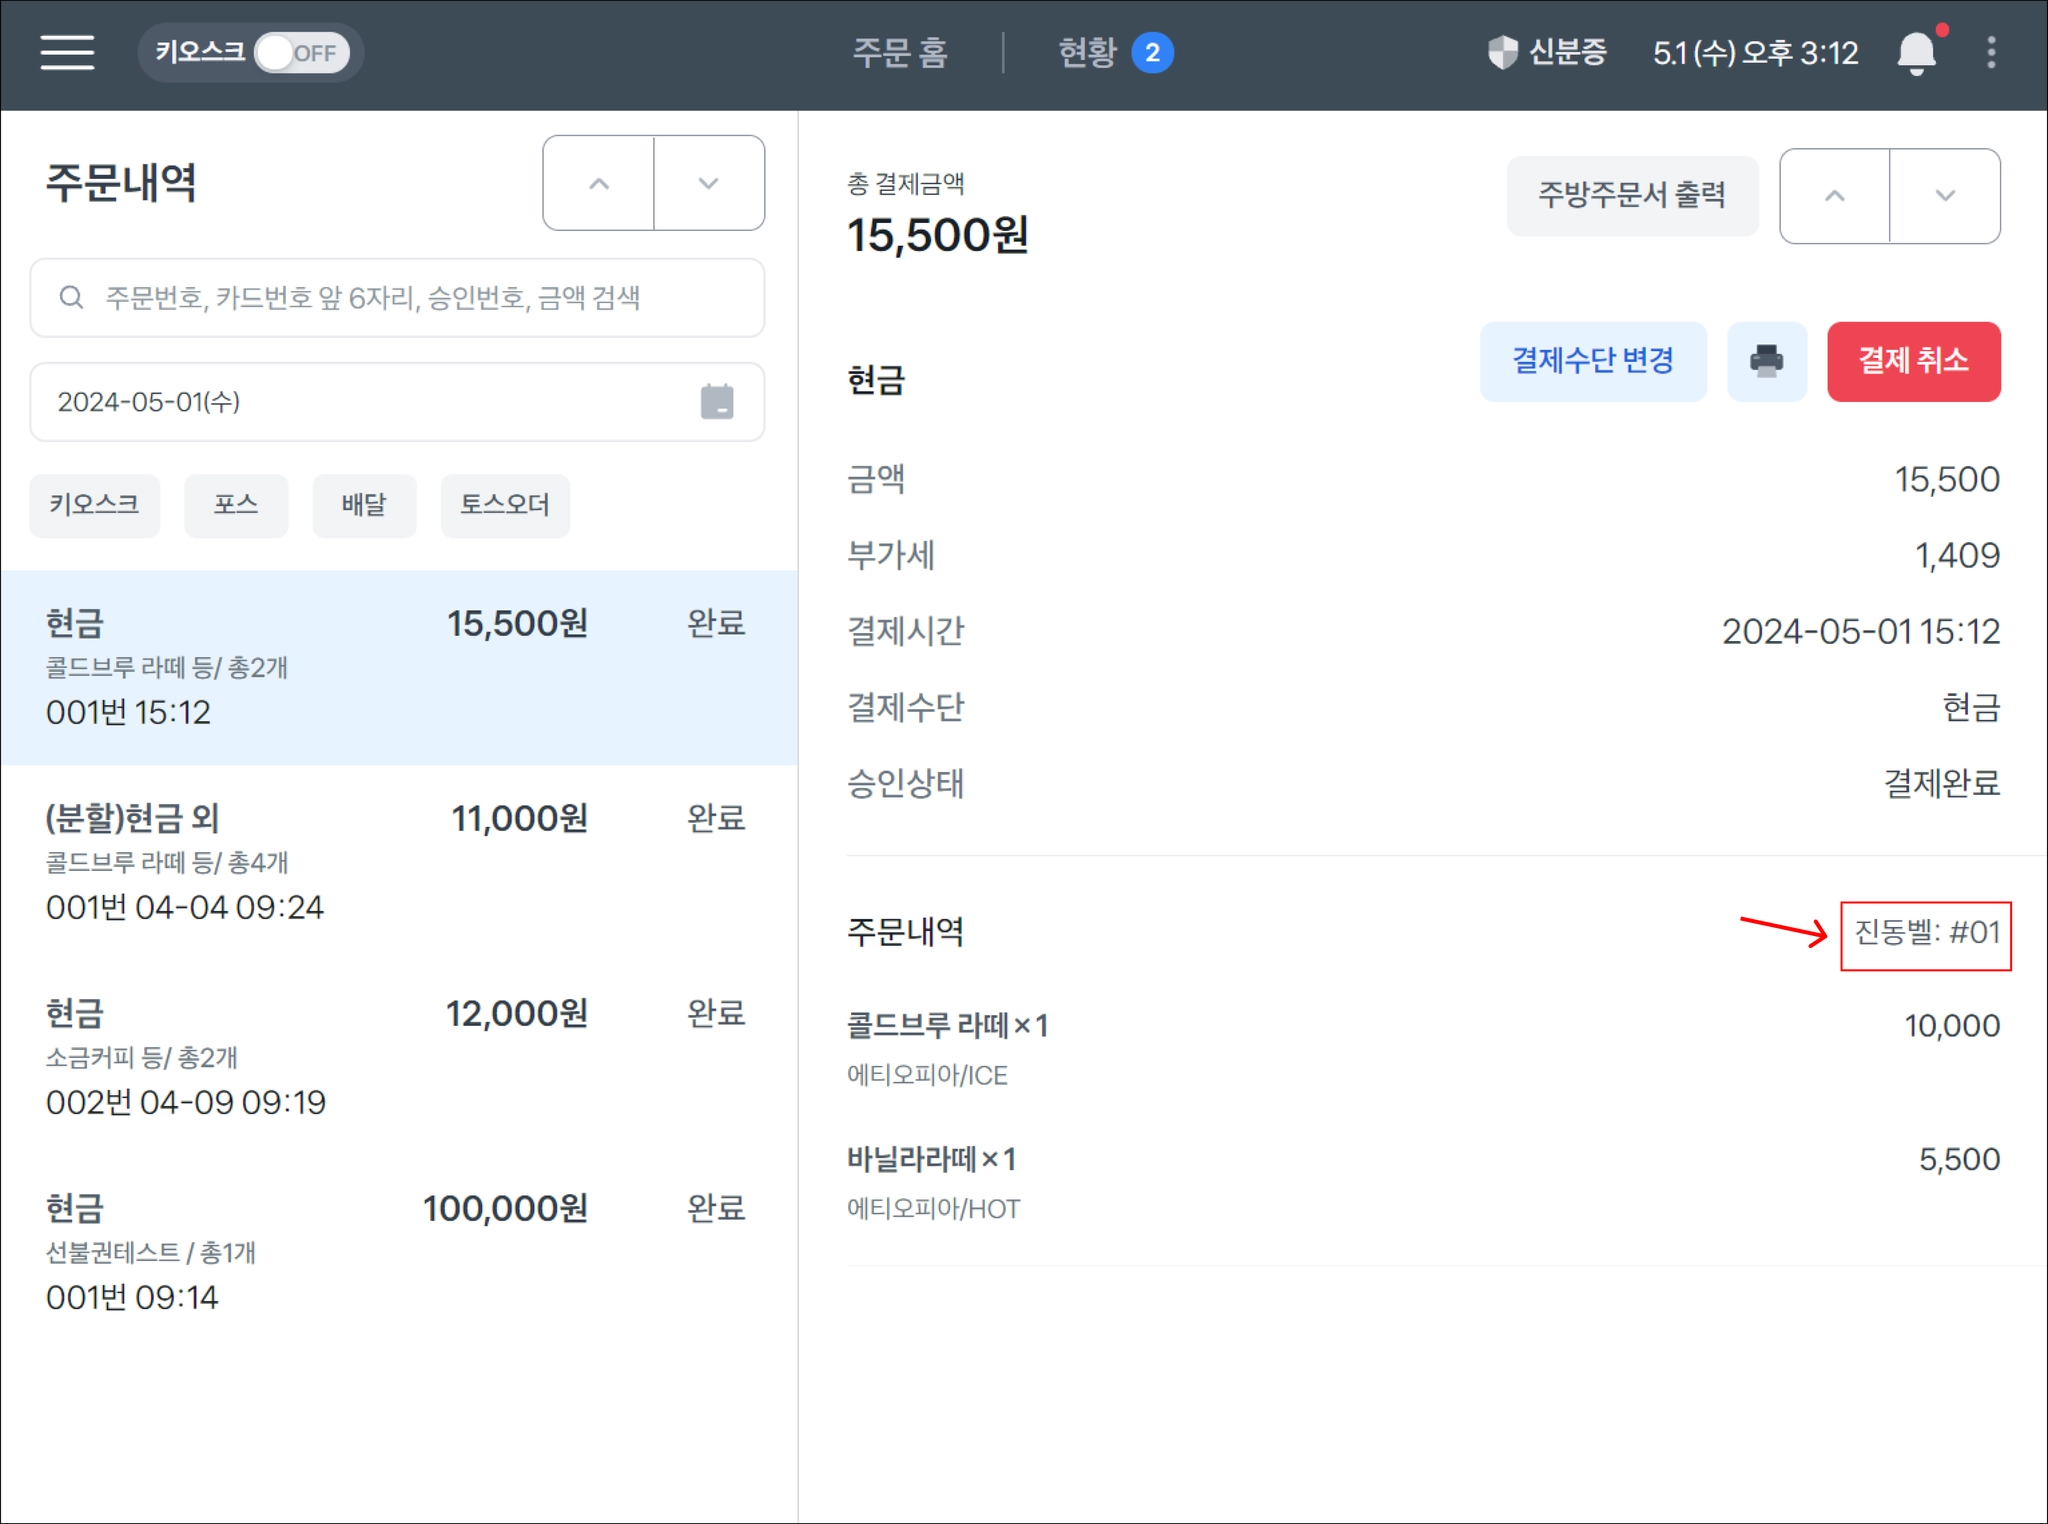
Task: Click the notification bell icon
Action: pos(1916,52)
